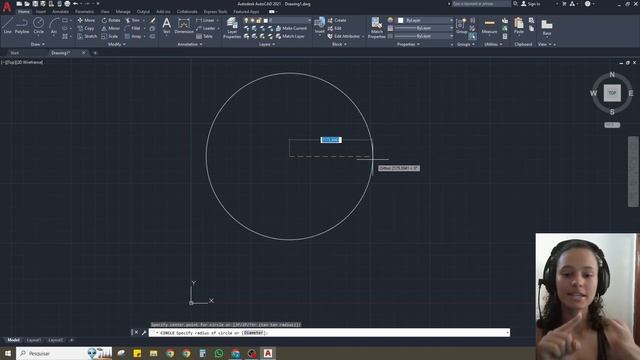Expand the Utilities panel
Viewport: 640px width, 360px height.
pos(493,44)
